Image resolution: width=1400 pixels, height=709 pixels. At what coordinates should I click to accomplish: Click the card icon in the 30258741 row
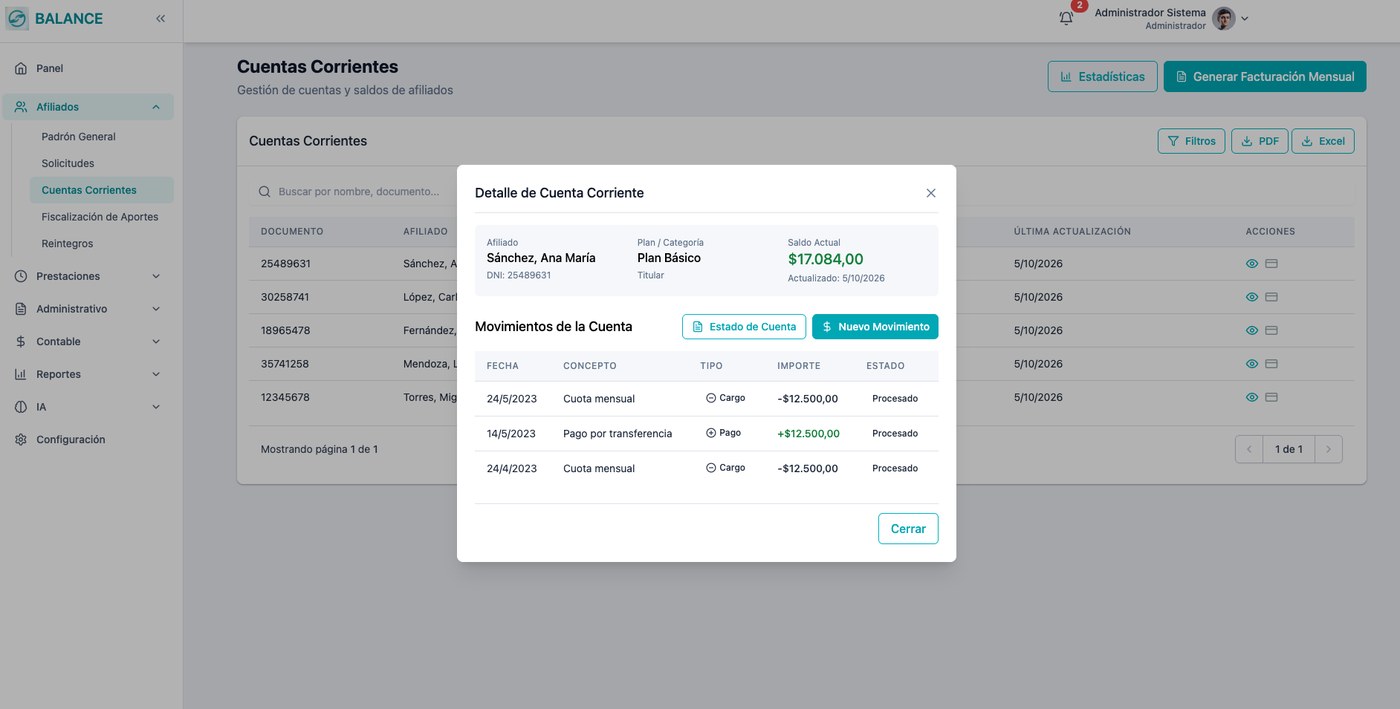click(1272, 297)
